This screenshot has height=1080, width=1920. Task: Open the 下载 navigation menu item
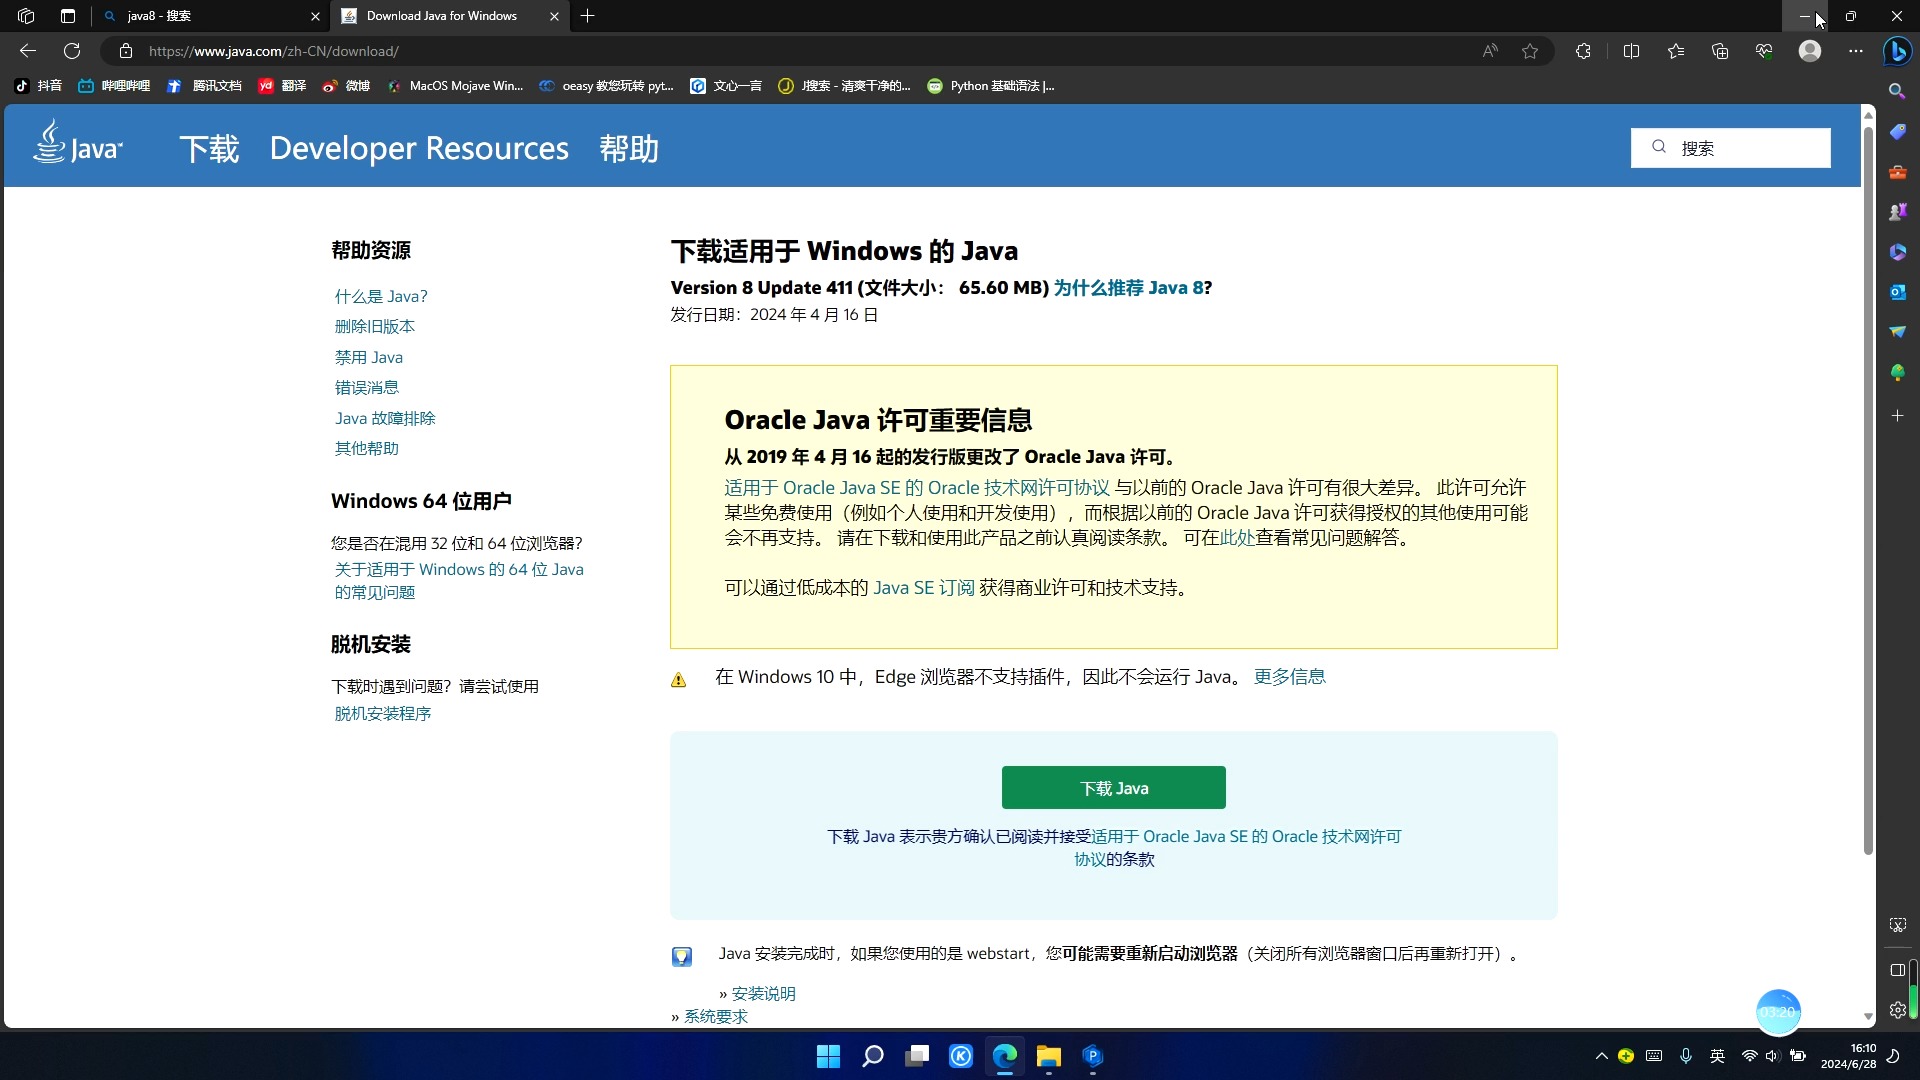[209, 149]
